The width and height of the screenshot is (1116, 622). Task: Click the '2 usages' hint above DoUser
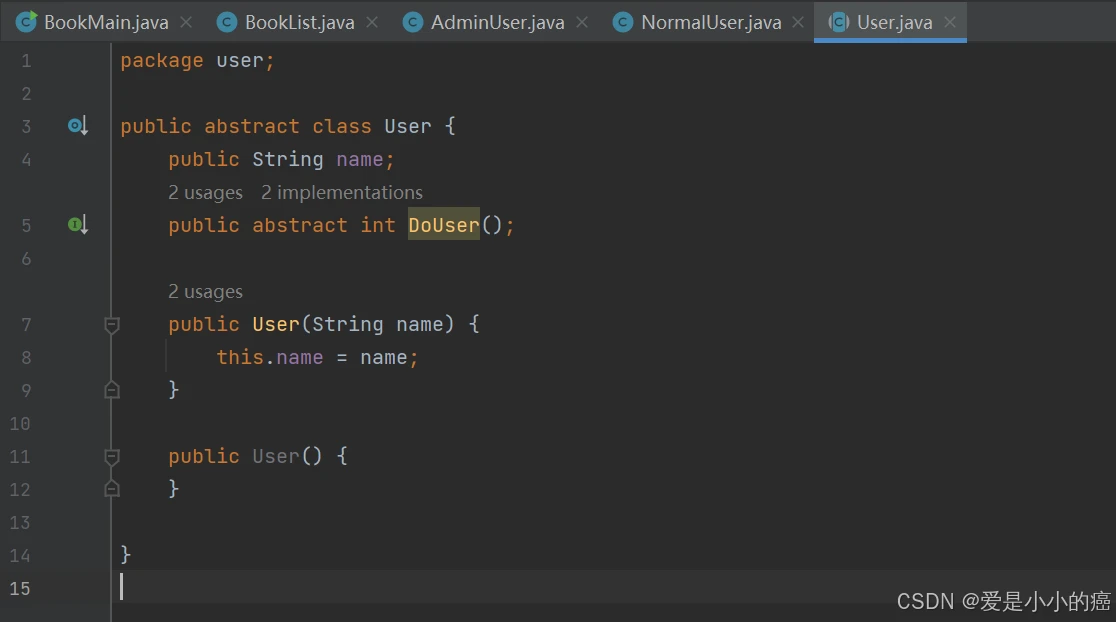(205, 193)
